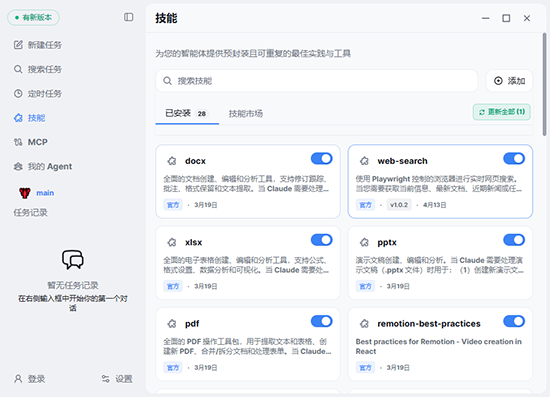Open 定时任务 in the sidebar
550x397 pixels.
[45, 94]
